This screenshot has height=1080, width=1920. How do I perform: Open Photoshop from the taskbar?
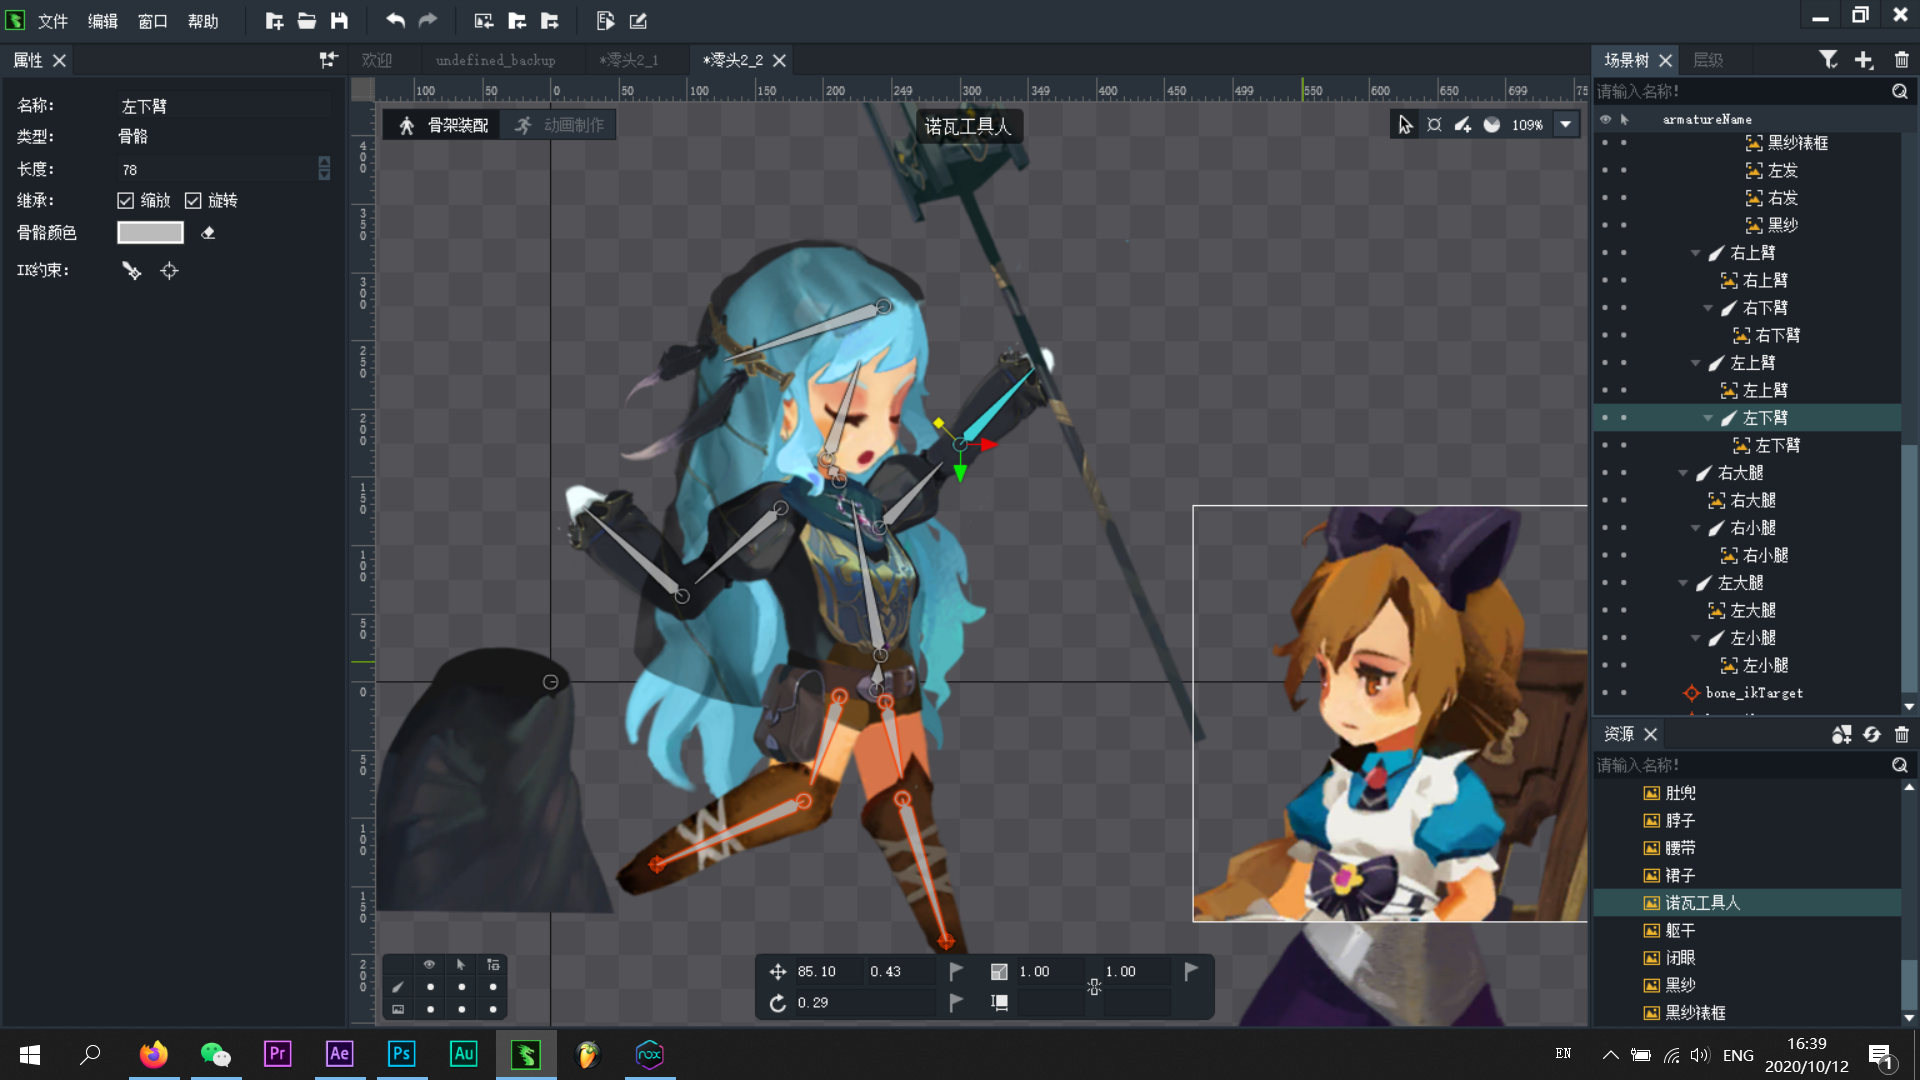pyautogui.click(x=401, y=1054)
